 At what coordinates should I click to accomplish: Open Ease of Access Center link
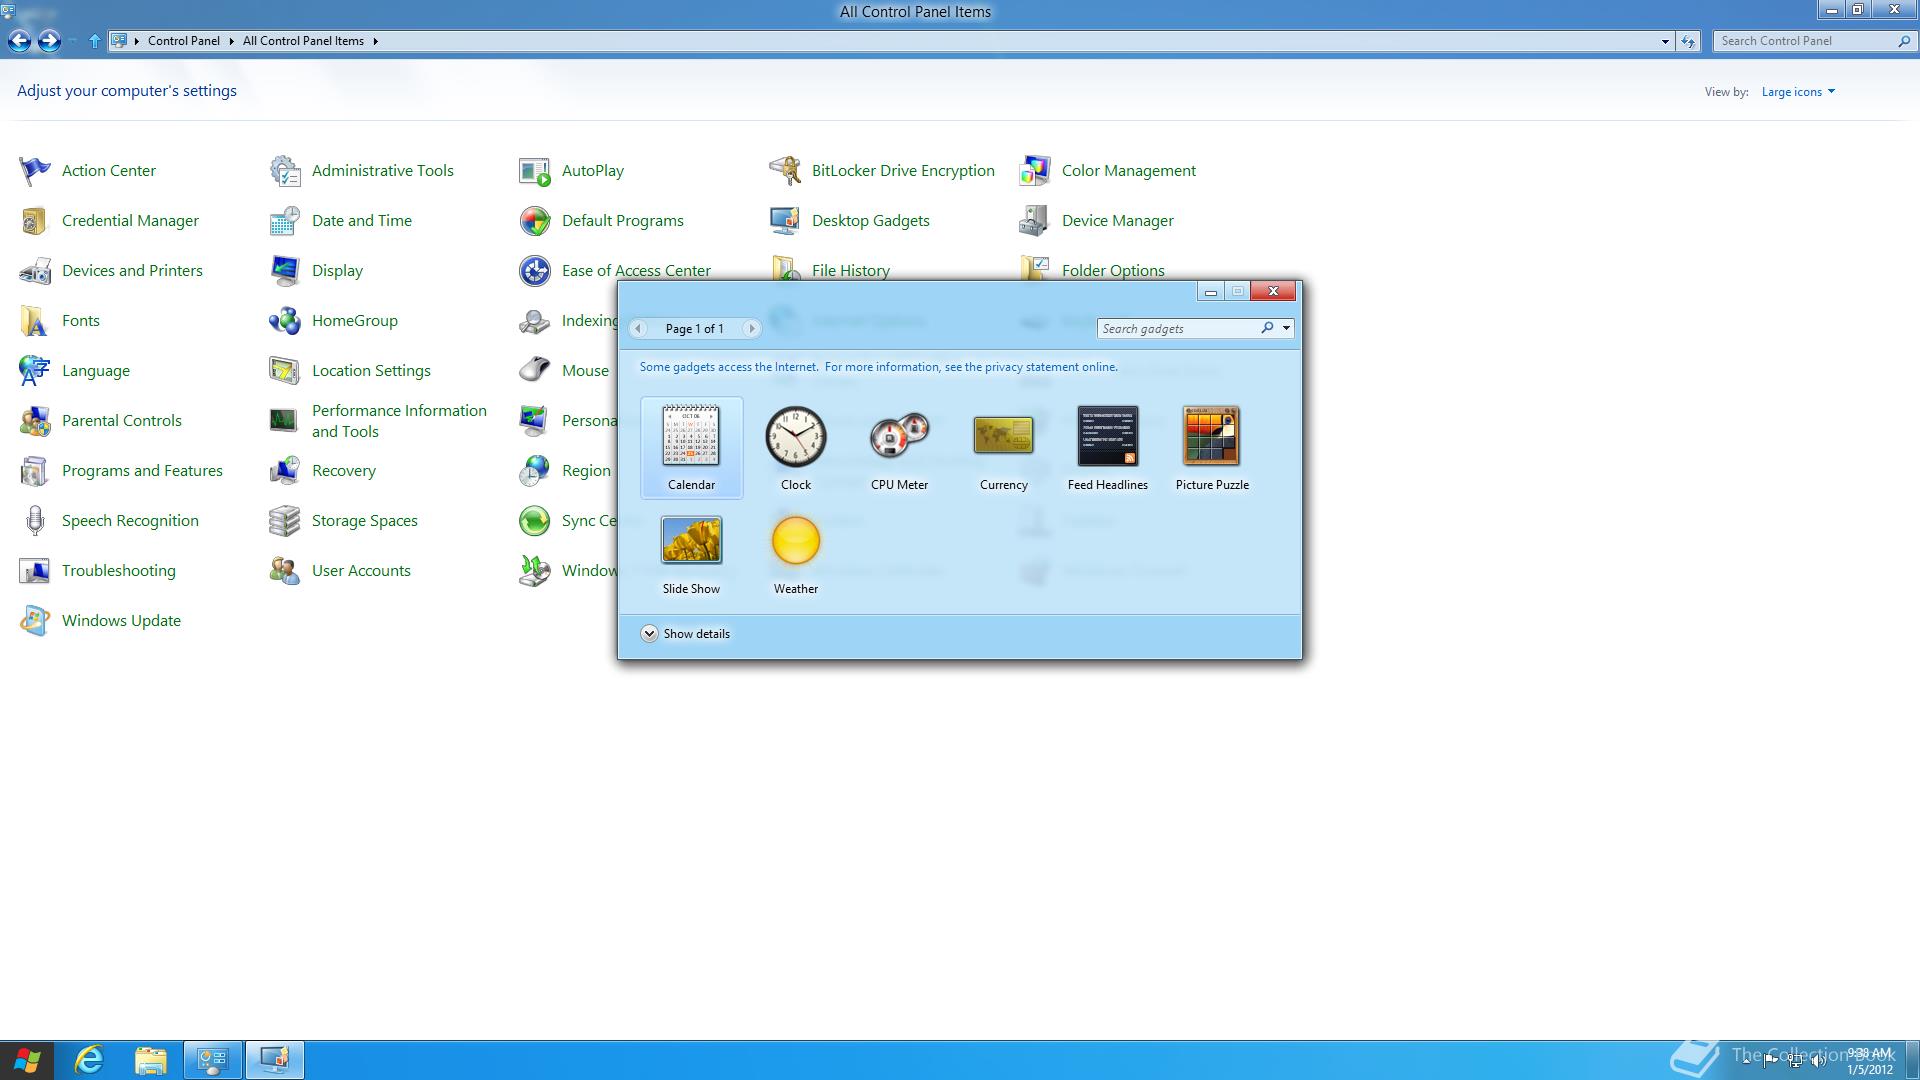tap(636, 271)
